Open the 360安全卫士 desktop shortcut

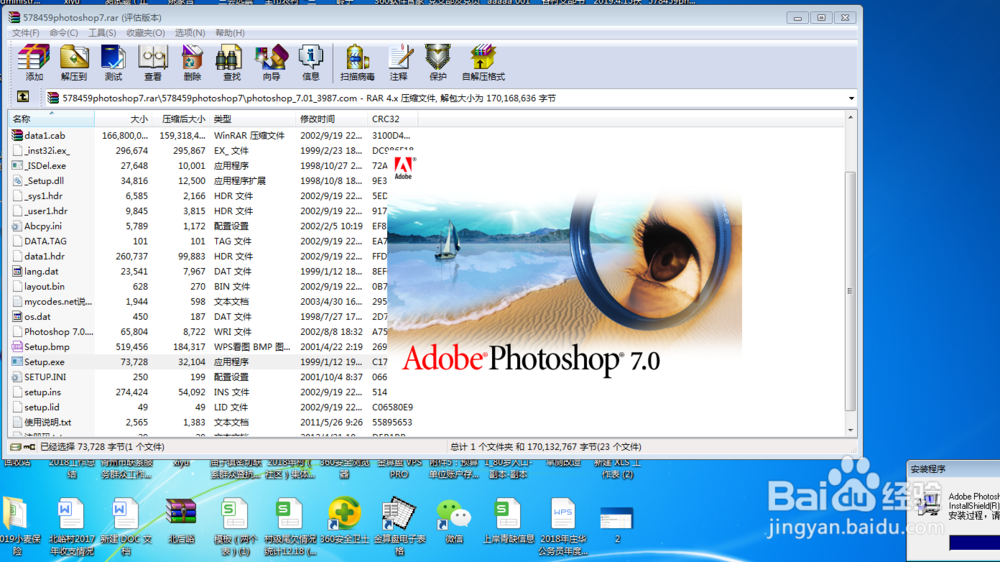click(x=344, y=521)
